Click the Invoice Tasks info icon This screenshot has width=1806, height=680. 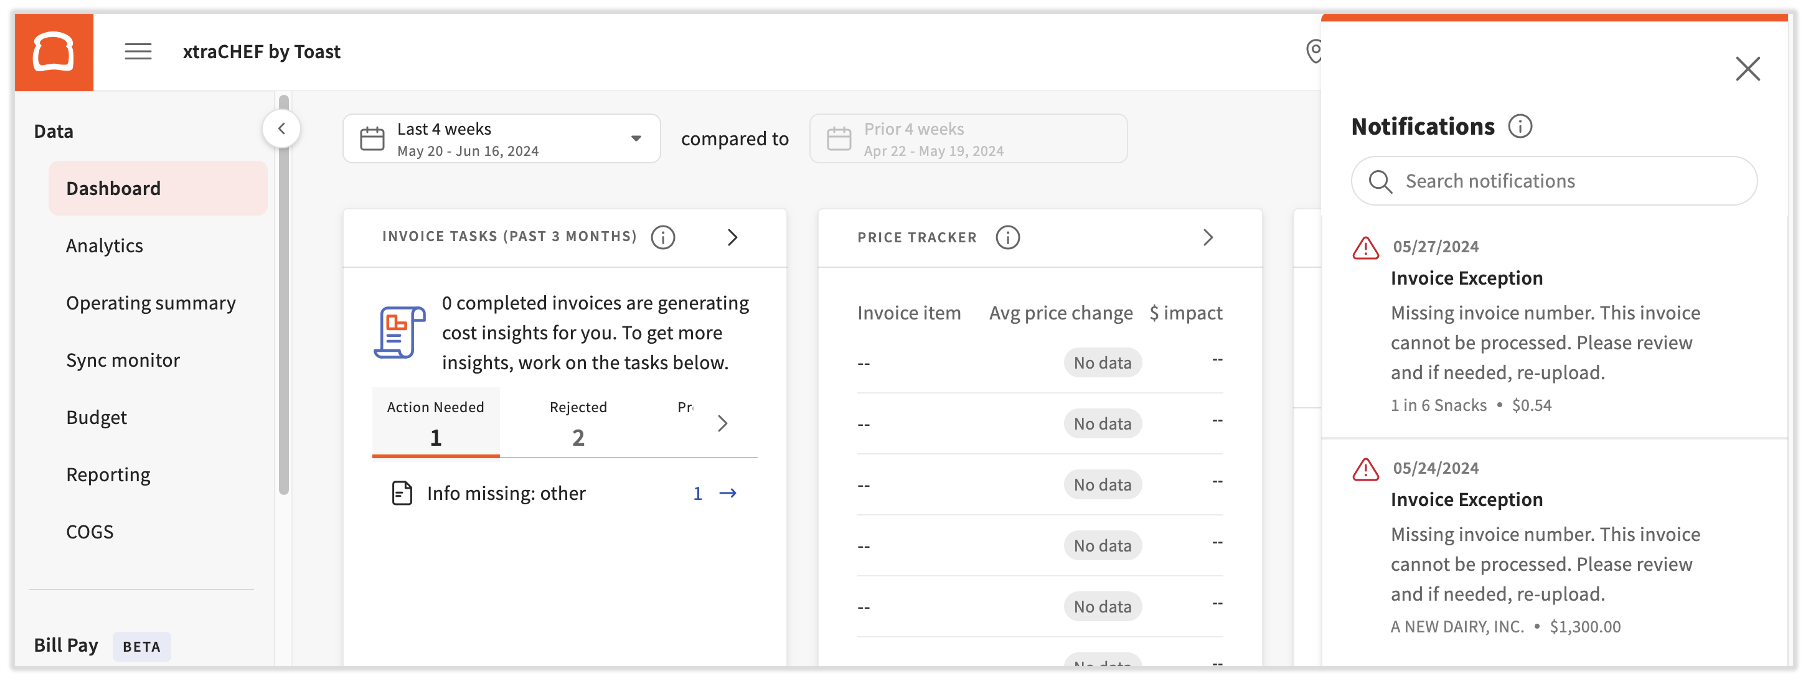[x=663, y=237]
